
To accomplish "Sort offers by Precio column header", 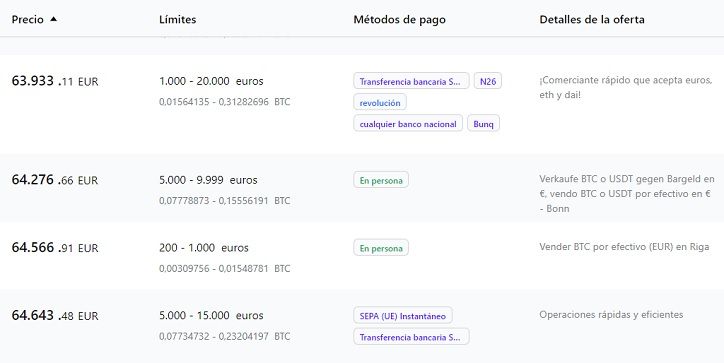I will click(28, 19).
